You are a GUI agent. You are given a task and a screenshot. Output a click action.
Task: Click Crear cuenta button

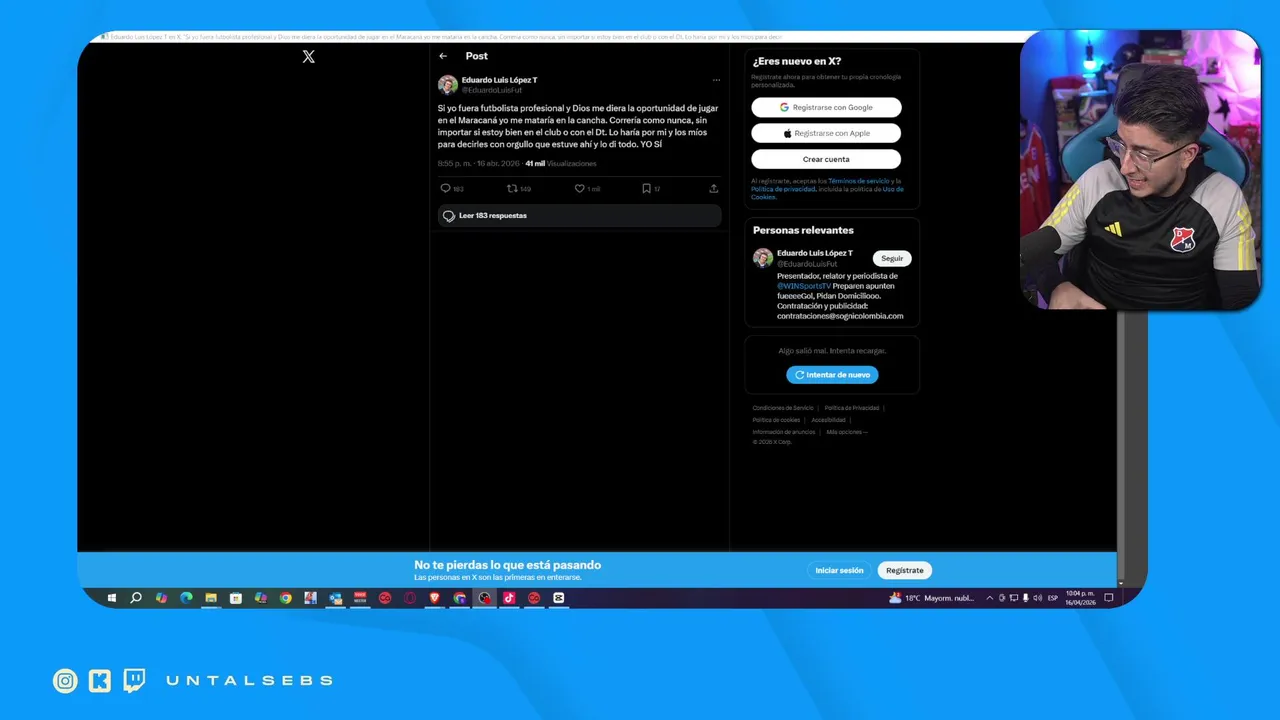[826, 159]
